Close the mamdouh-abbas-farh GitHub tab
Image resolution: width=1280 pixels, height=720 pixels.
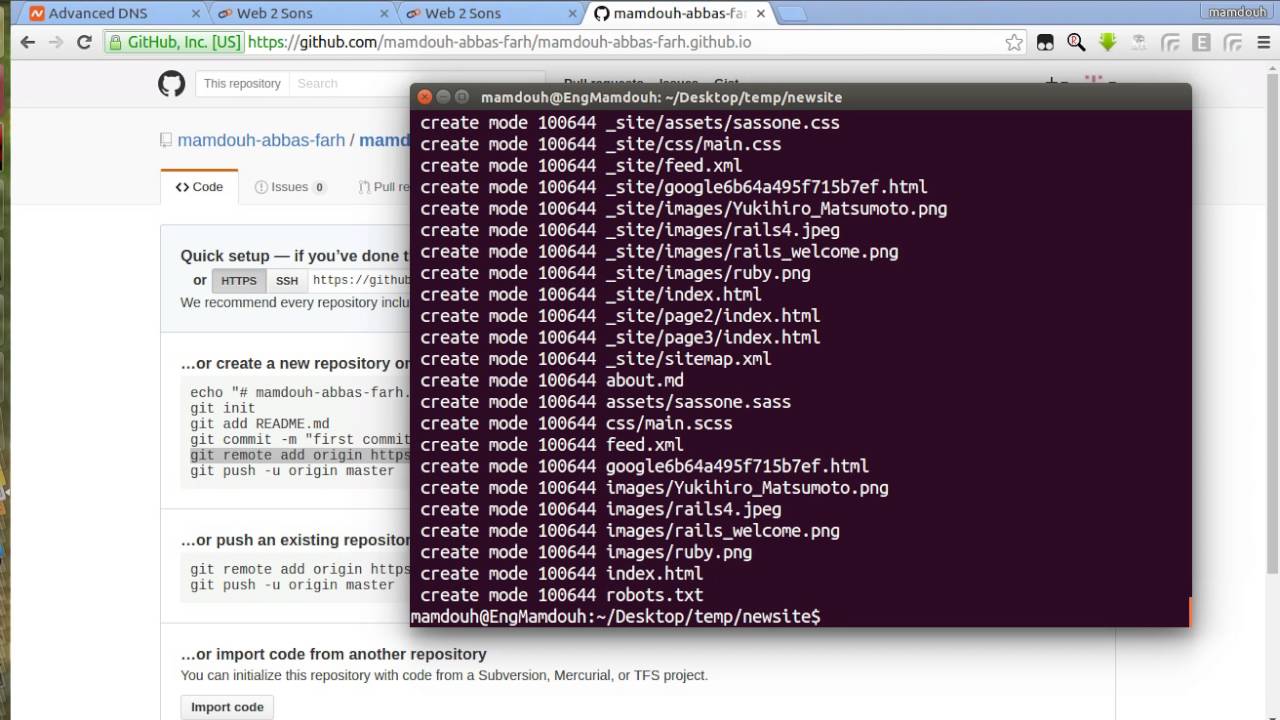pyautogui.click(x=762, y=14)
